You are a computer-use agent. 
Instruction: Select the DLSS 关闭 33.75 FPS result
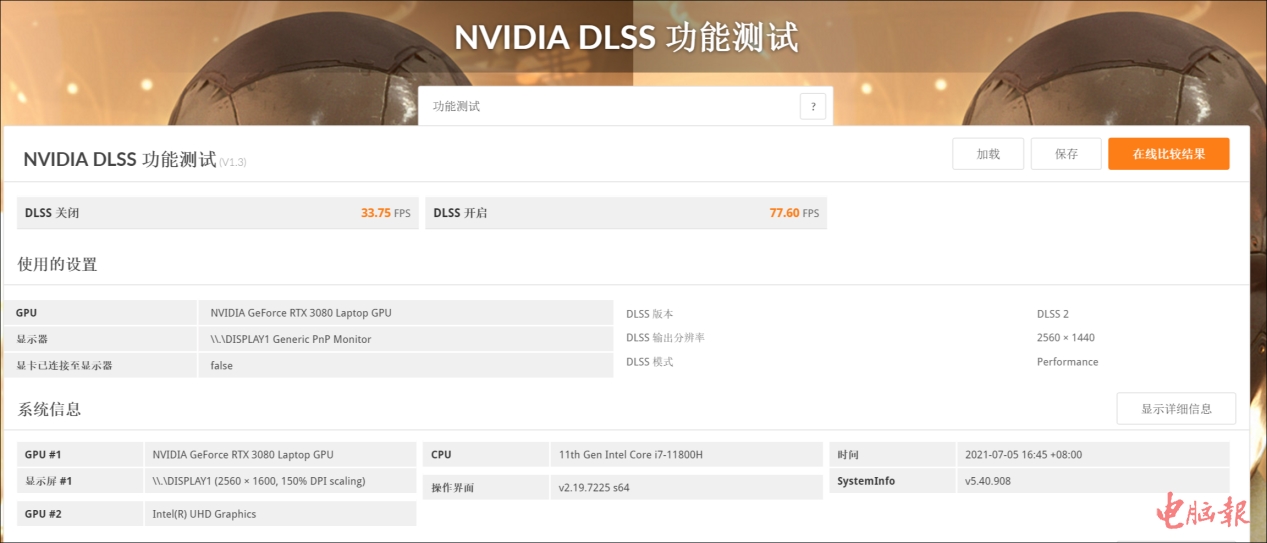pyautogui.click(x=217, y=213)
